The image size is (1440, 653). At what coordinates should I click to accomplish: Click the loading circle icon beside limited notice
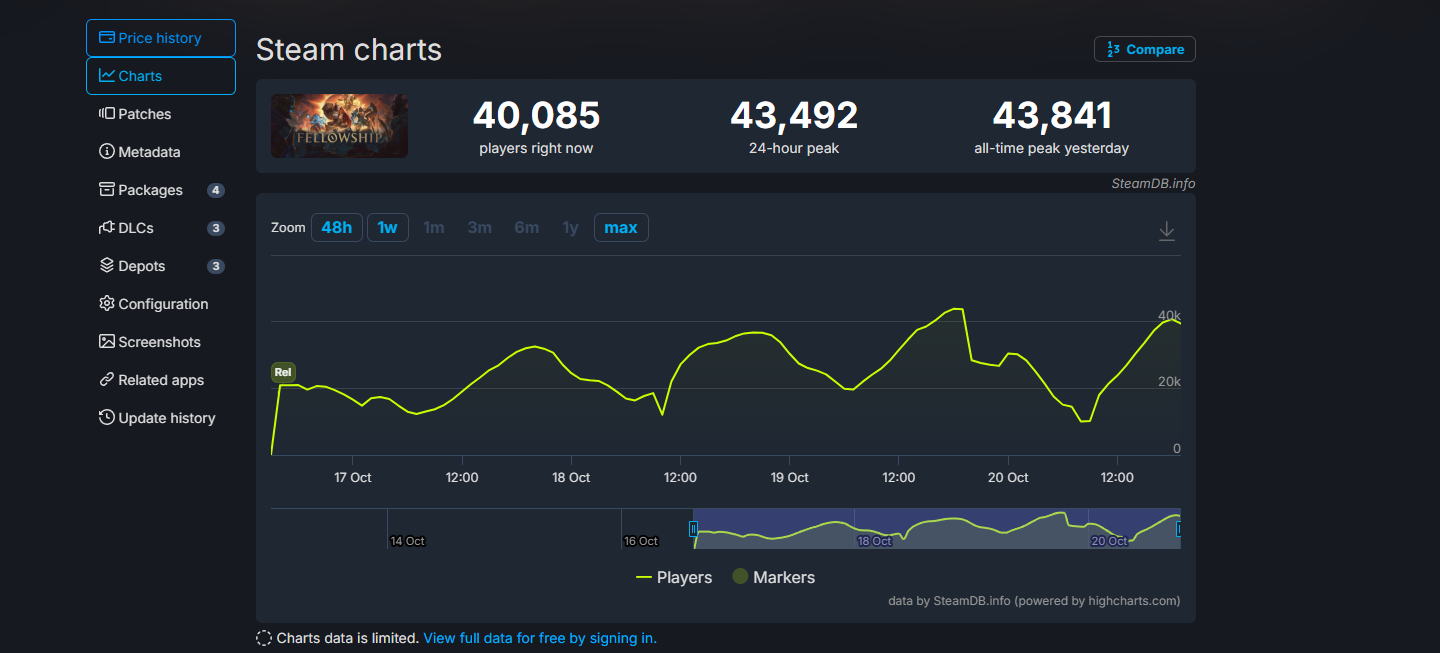(x=264, y=638)
